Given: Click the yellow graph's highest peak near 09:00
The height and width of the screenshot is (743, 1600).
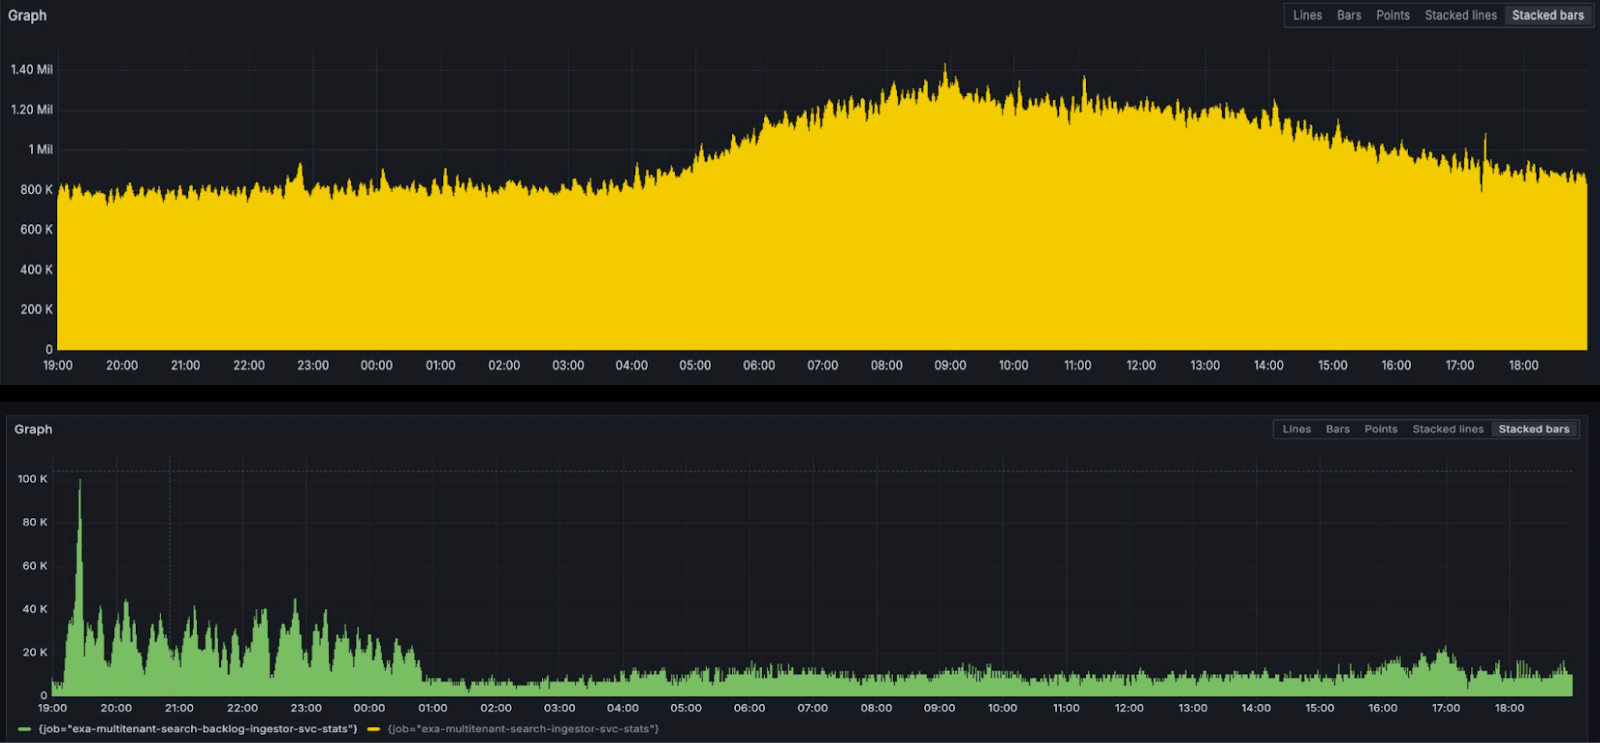Looking at the screenshot, I should [x=945, y=68].
